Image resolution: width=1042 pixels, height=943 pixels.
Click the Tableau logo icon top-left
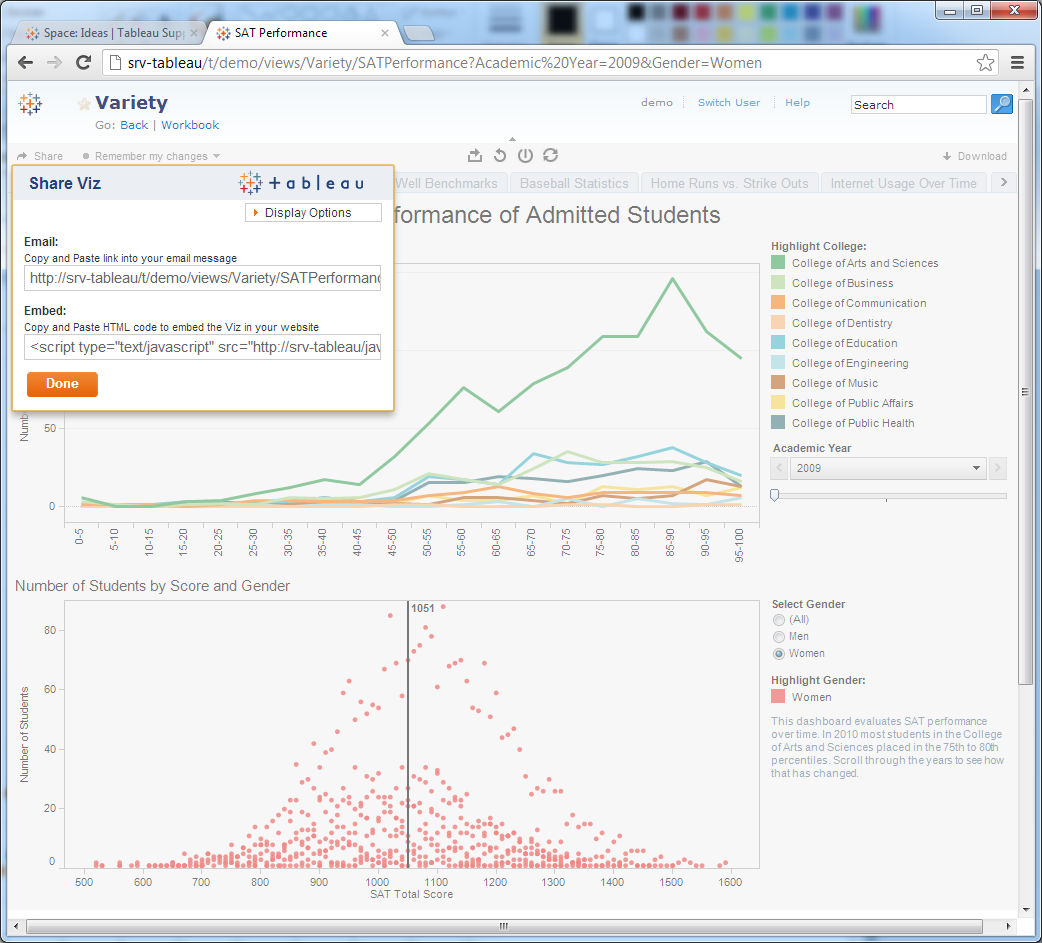tap(30, 104)
